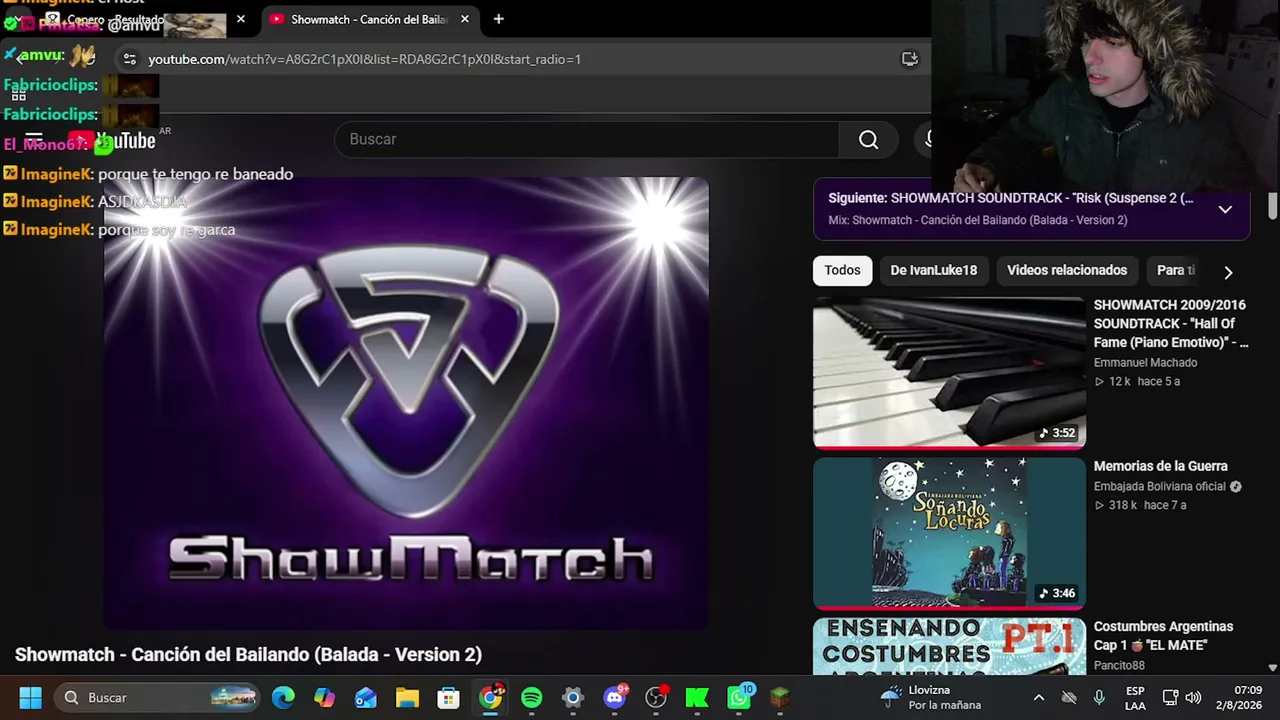Close the Canero Resultado browser tab
Viewport: 1280px width, 720px height.
pyautogui.click(x=240, y=19)
